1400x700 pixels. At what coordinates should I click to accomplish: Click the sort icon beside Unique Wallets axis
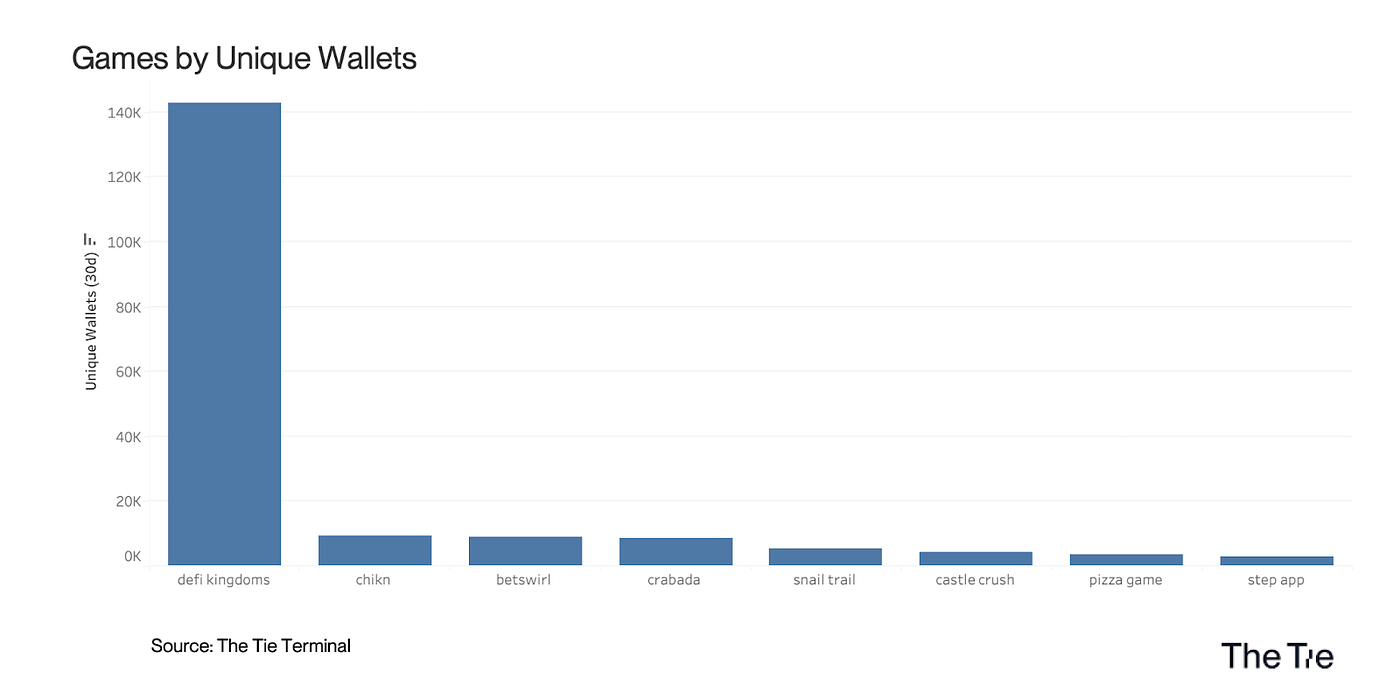point(90,239)
